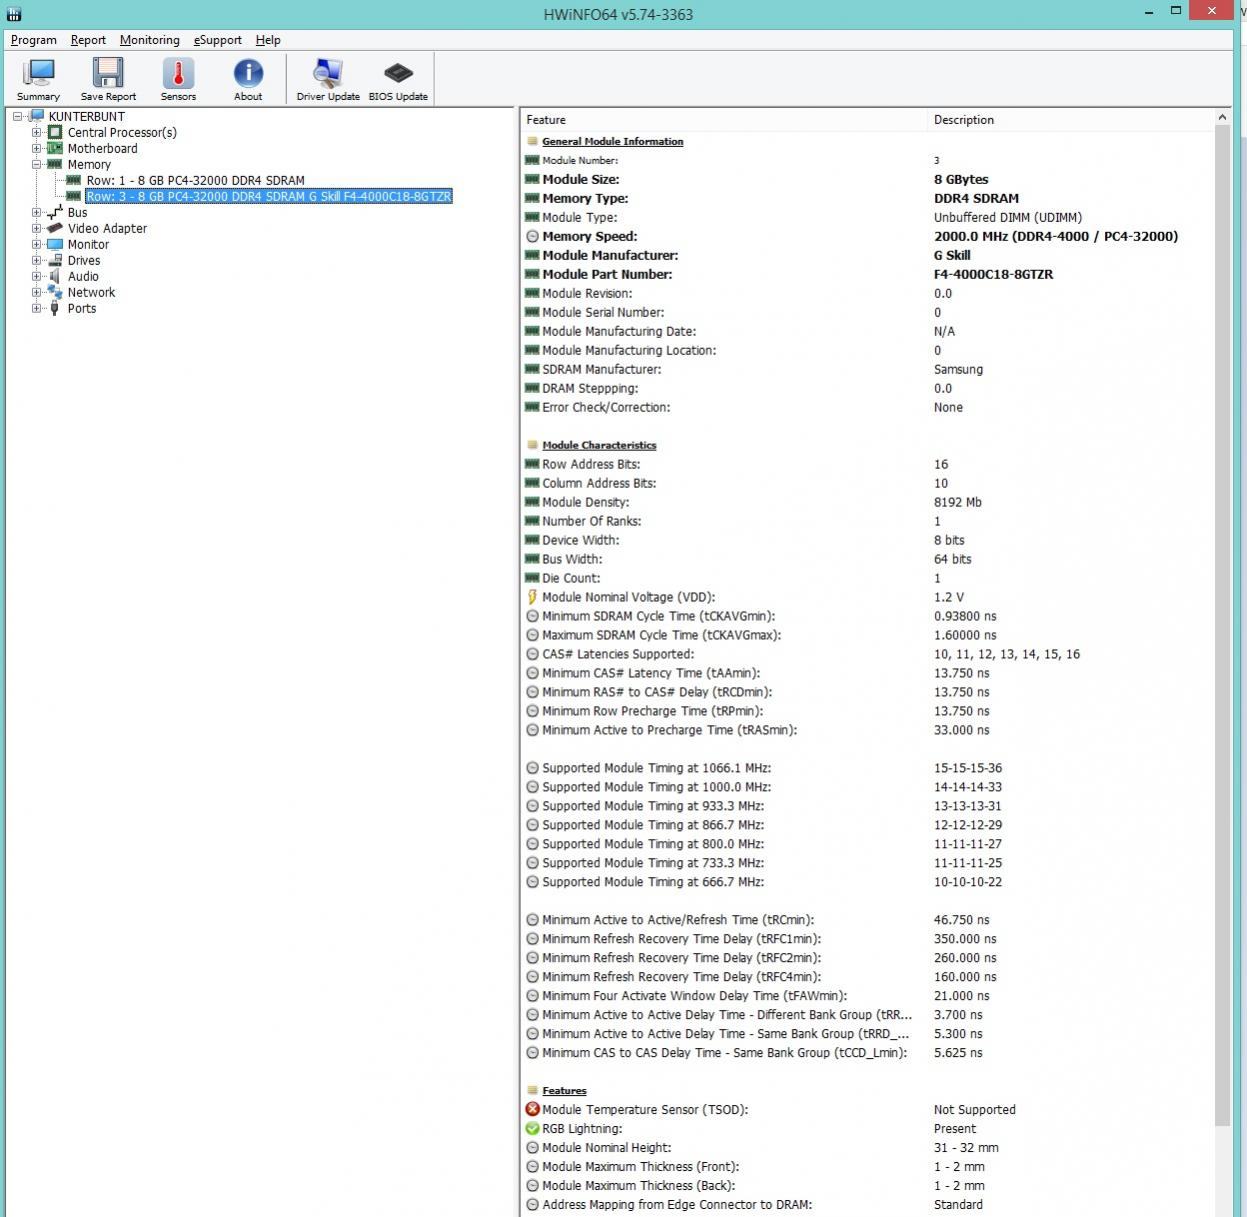The height and width of the screenshot is (1217, 1247).
Task: Select Row: 3 G Skill F4-4000C18-8GTZR module
Action: point(269,196)
